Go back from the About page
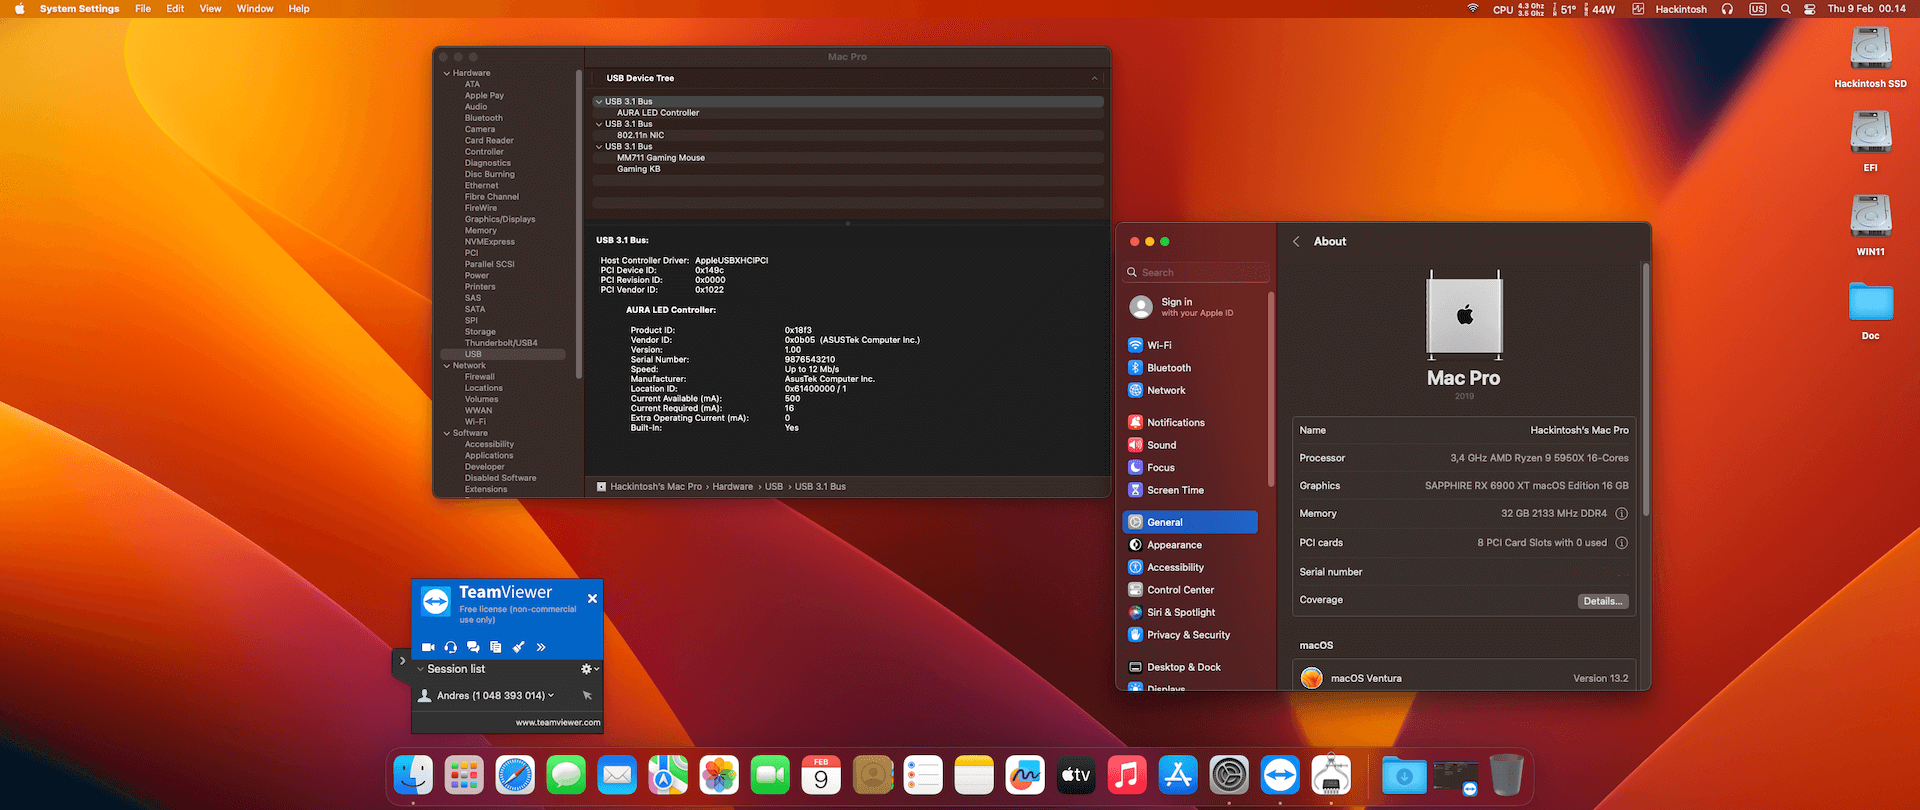The image size is (1920, 810). (x=1296, y=241)
